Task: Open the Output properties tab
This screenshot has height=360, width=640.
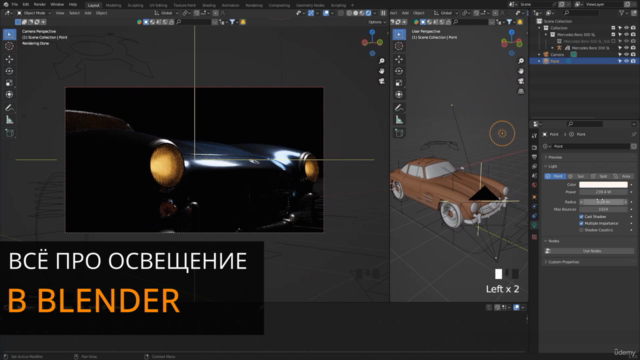Action: (534, 157)
